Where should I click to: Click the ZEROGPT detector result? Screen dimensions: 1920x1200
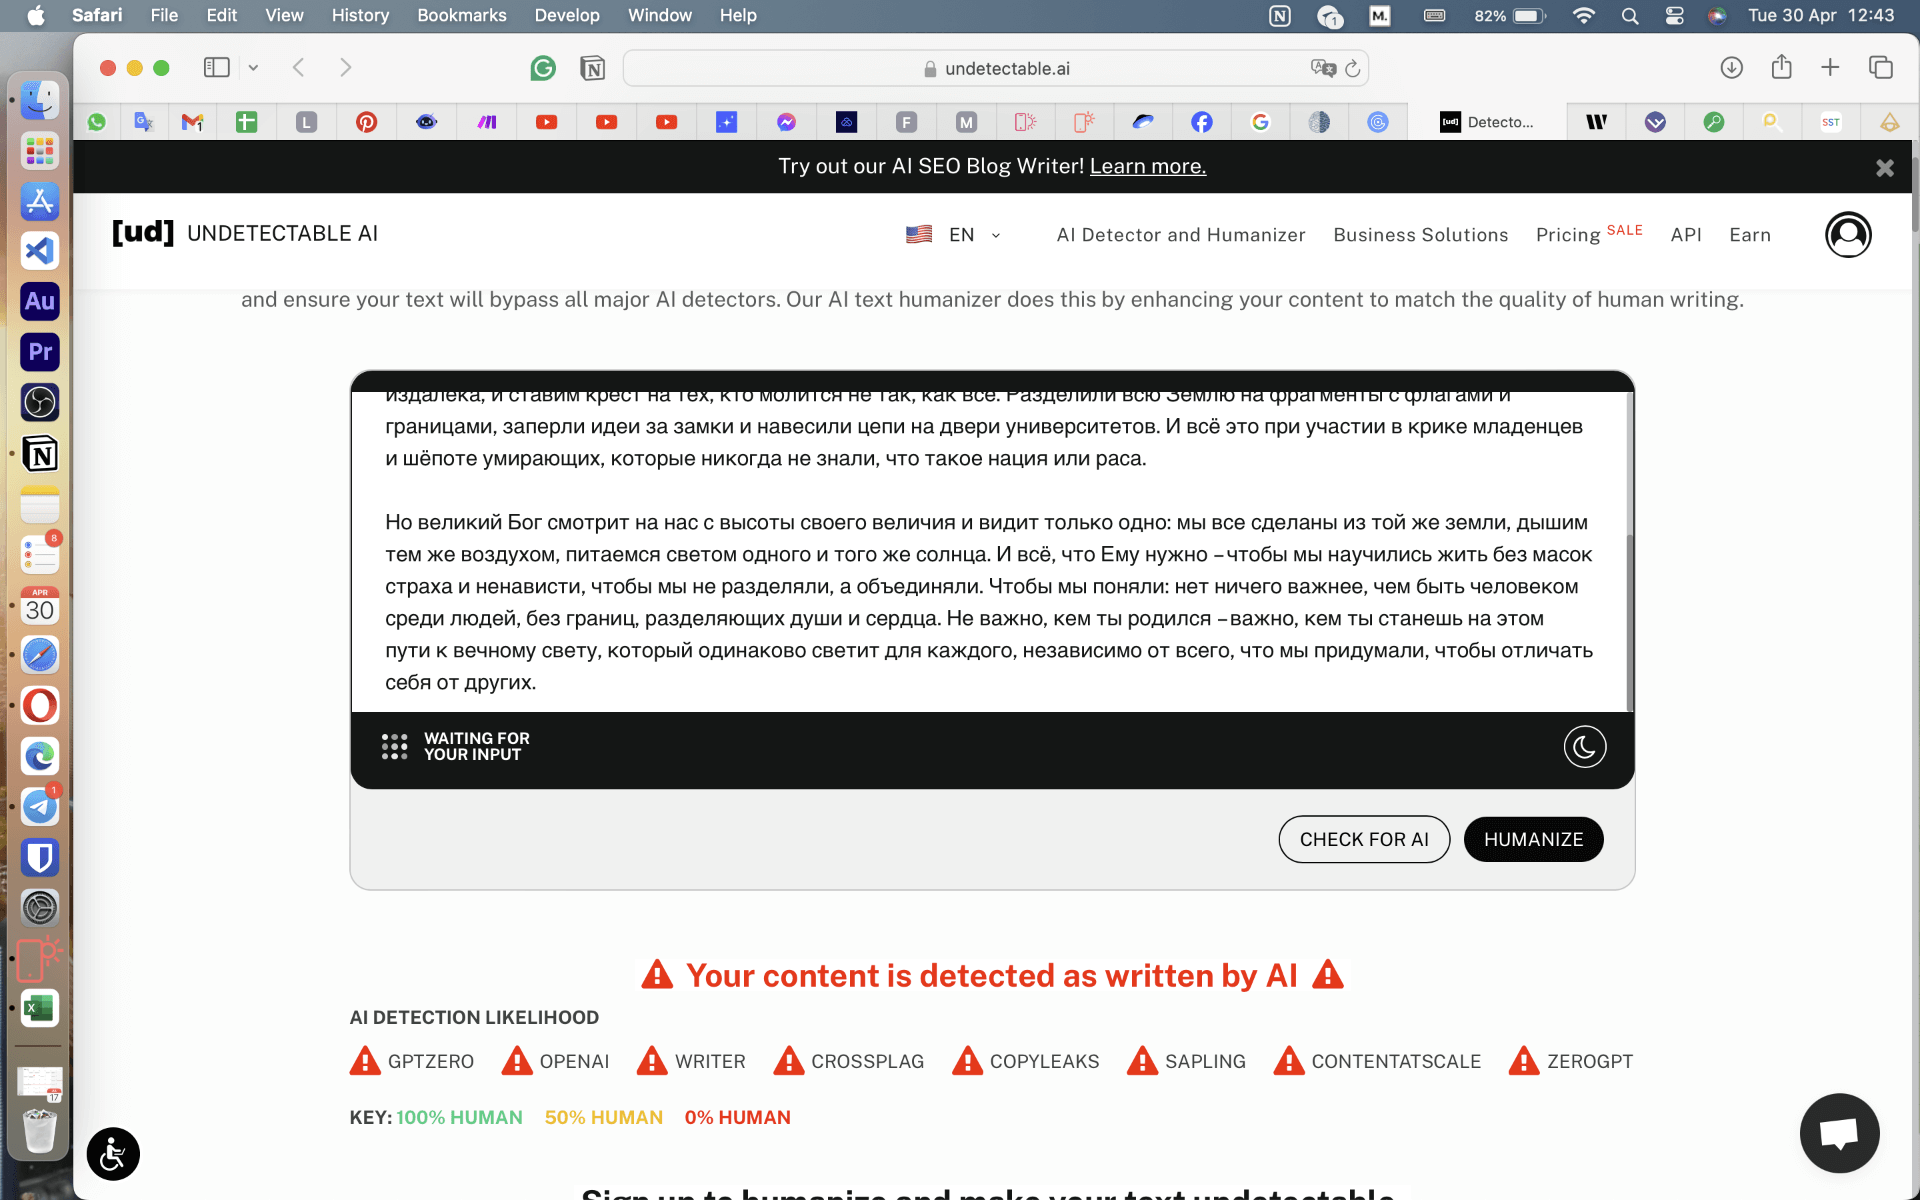[x=1570, y=1061]
